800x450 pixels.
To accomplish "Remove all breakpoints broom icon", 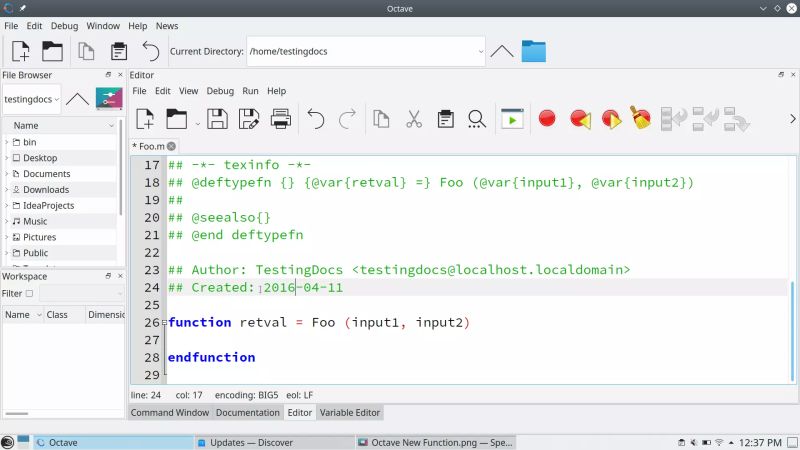I will 640,118.
